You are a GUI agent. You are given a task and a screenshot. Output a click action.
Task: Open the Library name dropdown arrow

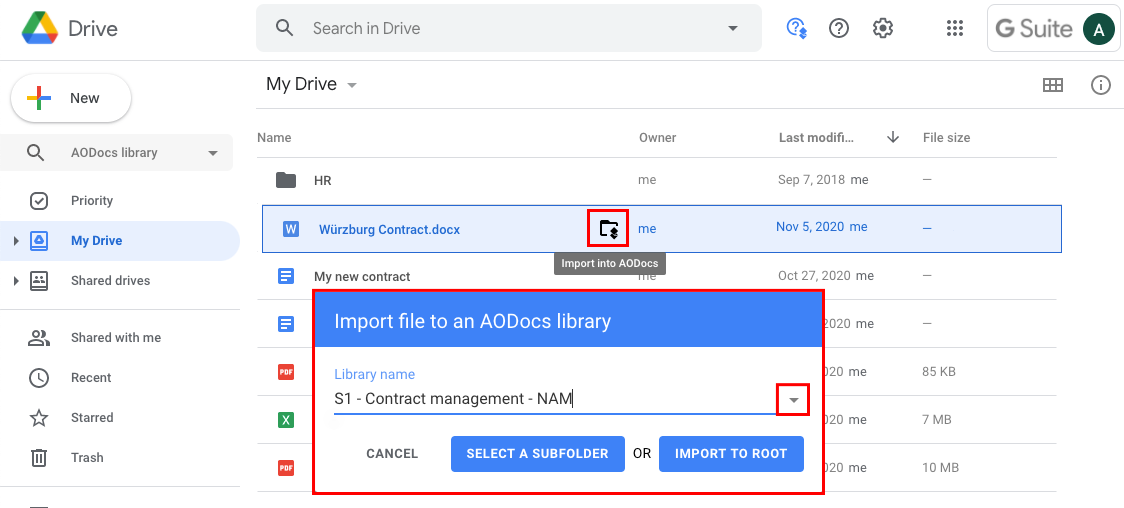tap(794, 400)
